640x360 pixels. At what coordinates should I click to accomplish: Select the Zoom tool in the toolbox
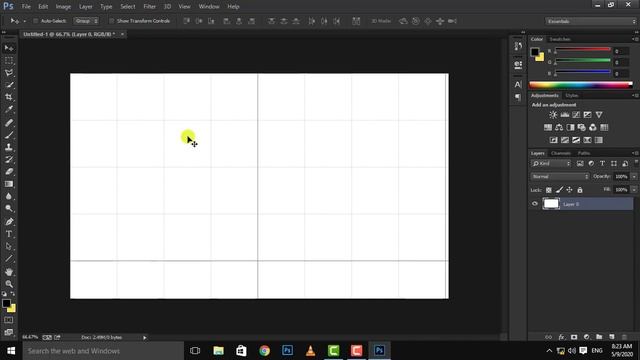click(x=9, y=284)
